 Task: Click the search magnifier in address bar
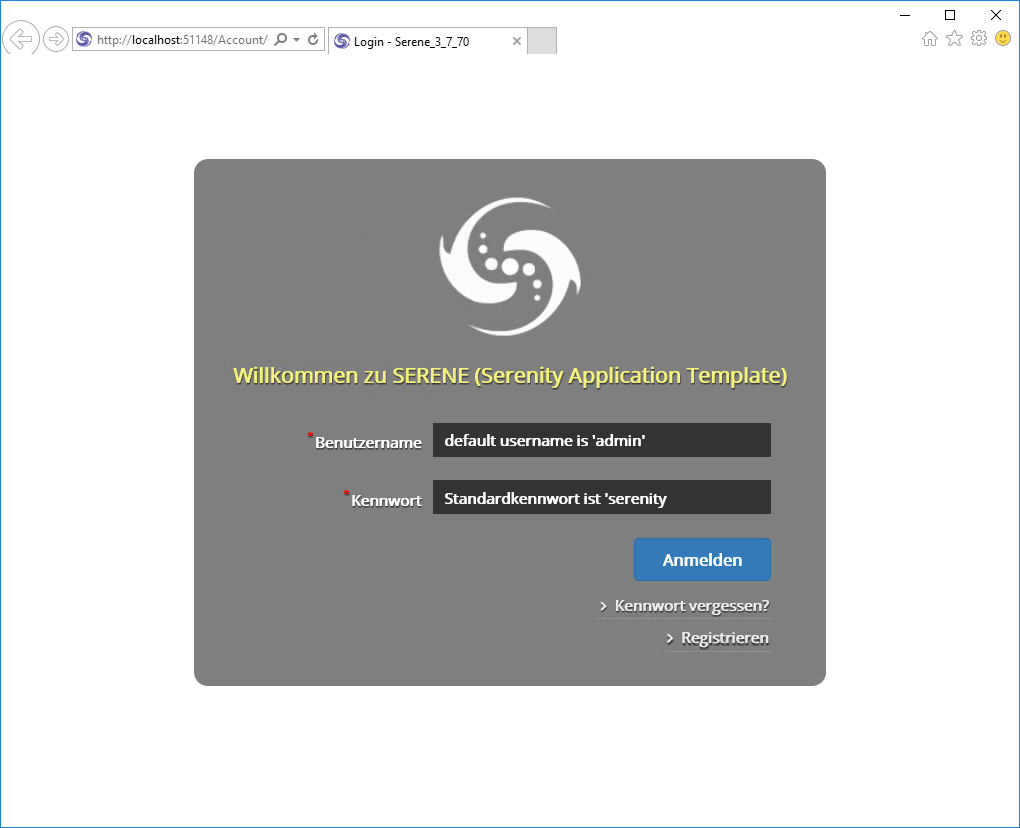[x=280, y=39]
